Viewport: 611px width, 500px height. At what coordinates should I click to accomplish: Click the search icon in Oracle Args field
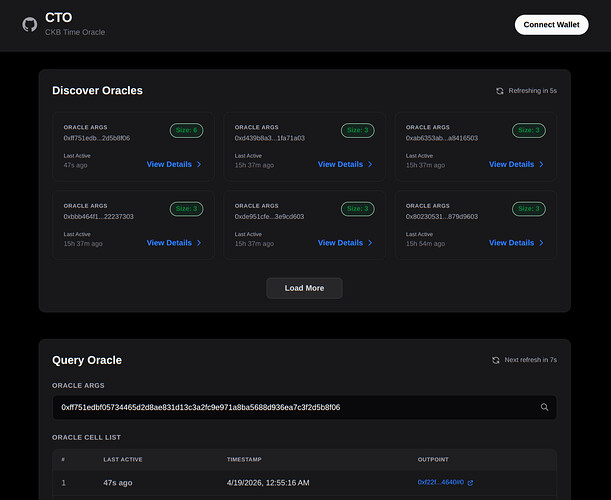[x=544, y=407]
